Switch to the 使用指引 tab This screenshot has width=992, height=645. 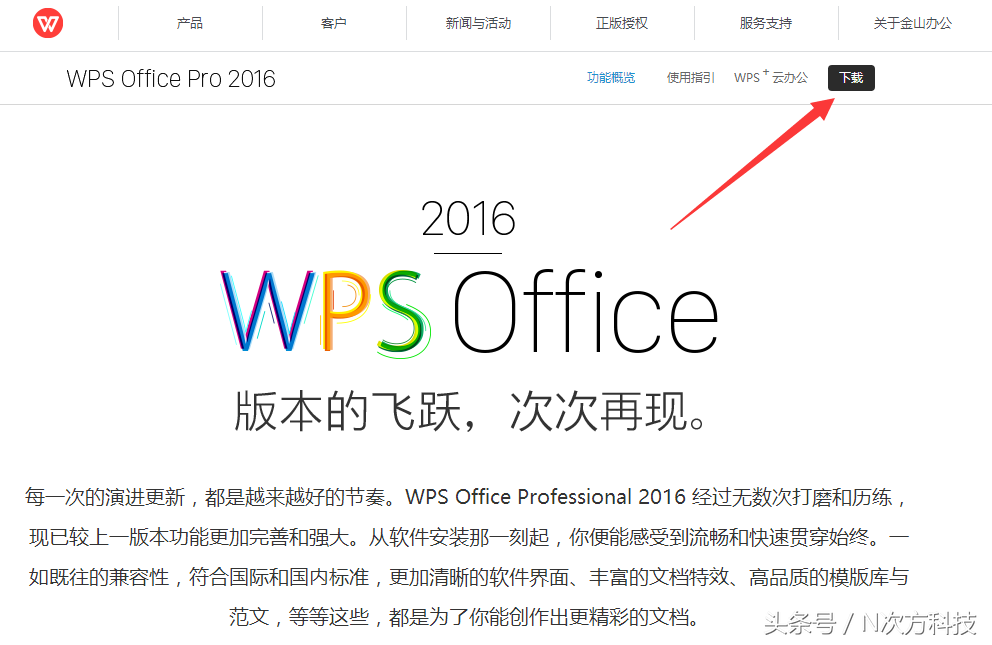690,78
